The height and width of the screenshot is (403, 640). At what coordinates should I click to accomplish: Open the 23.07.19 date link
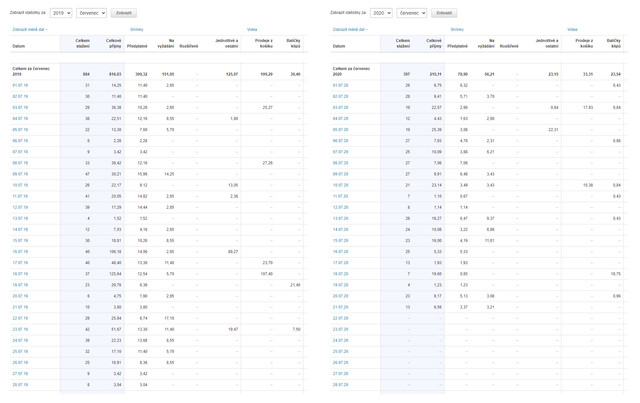pos(20,329)
